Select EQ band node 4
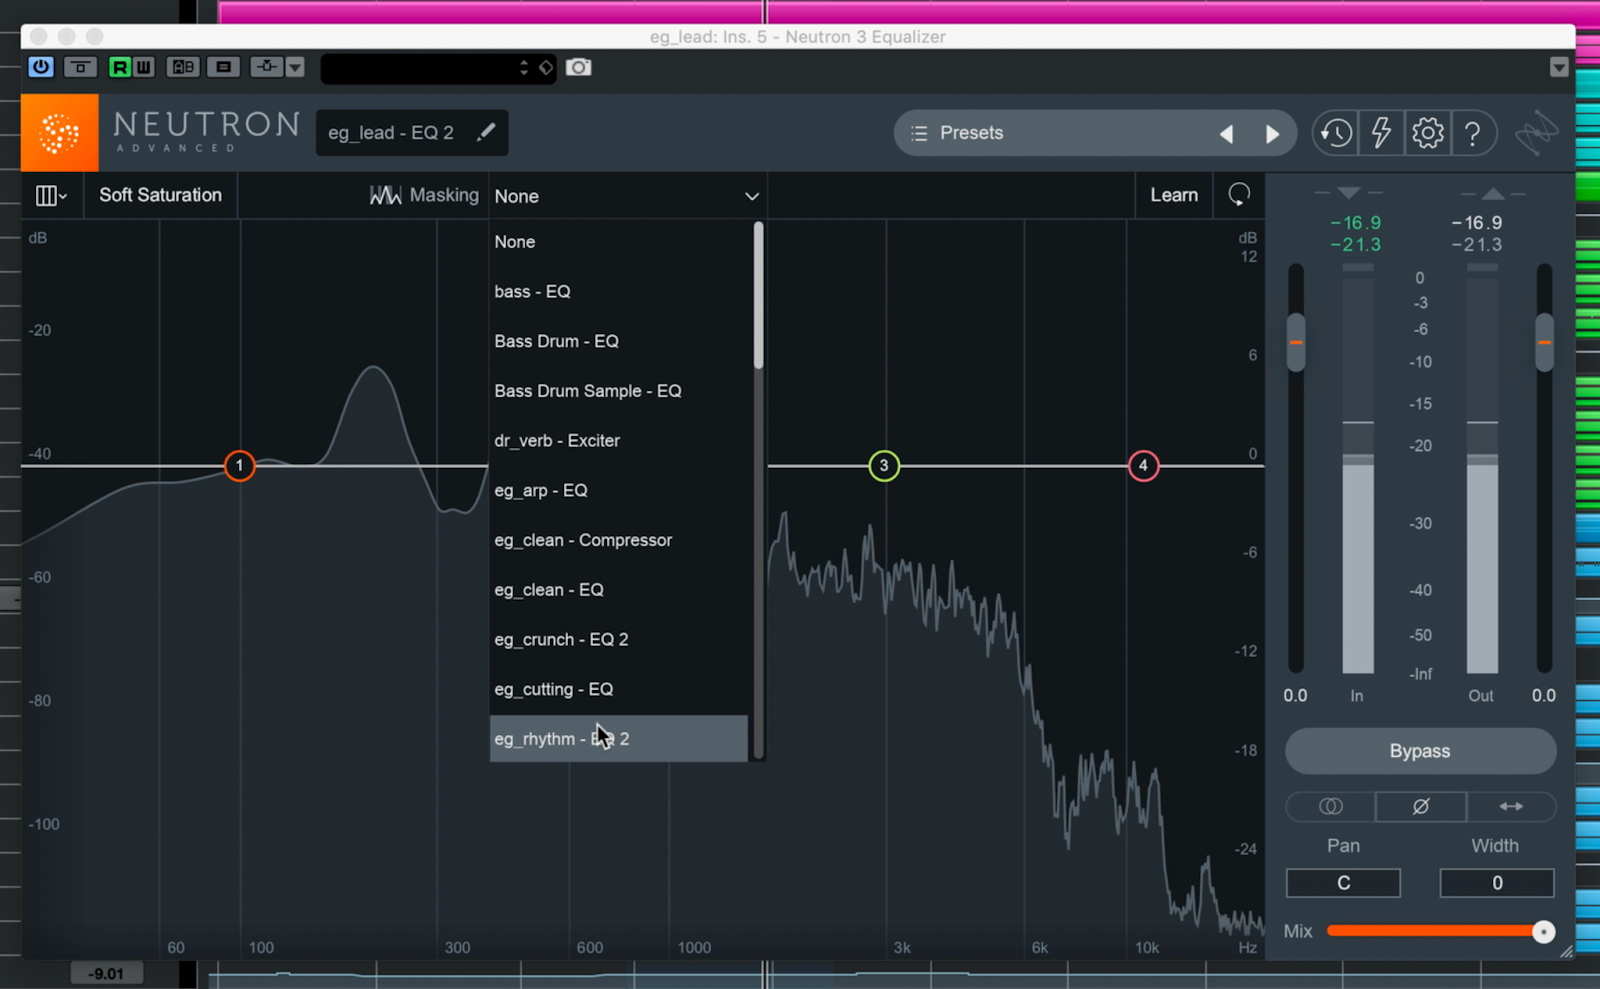This screenshot has width=1600, height=989. (1143, 466)
